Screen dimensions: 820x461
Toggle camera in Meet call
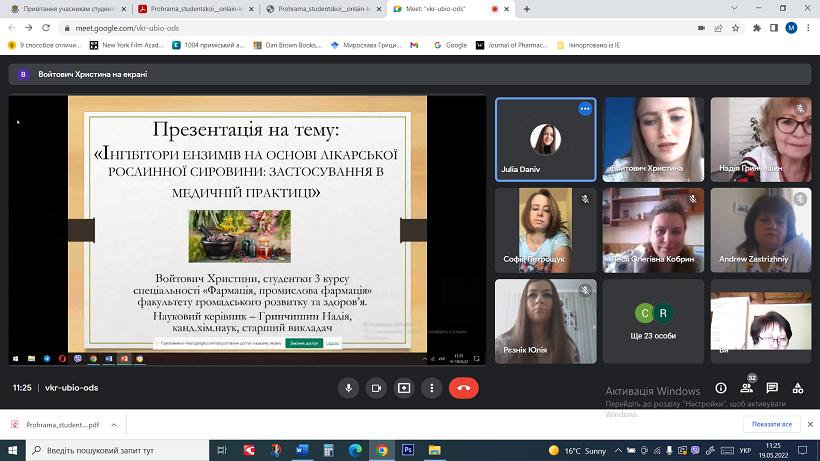click(x=376, y=388)
